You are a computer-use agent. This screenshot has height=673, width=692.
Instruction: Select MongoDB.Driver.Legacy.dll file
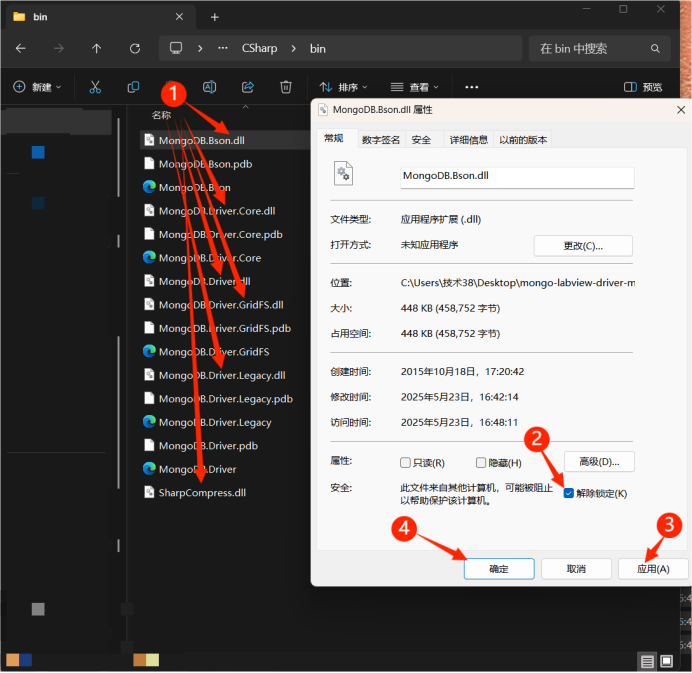pos(224,375)
